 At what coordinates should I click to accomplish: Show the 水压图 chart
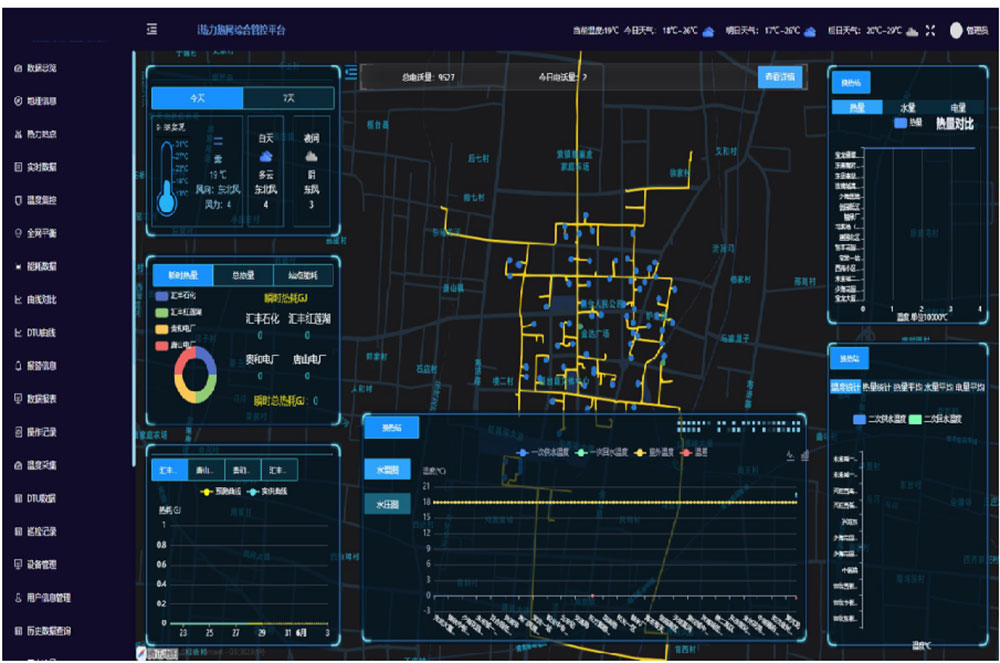387,505
